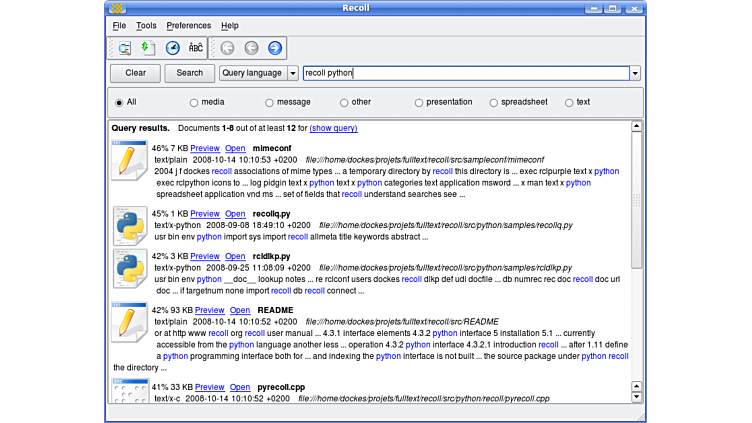Click the Python icon beside recollq.py
The image size is (752, 423).
pos(130,226)
